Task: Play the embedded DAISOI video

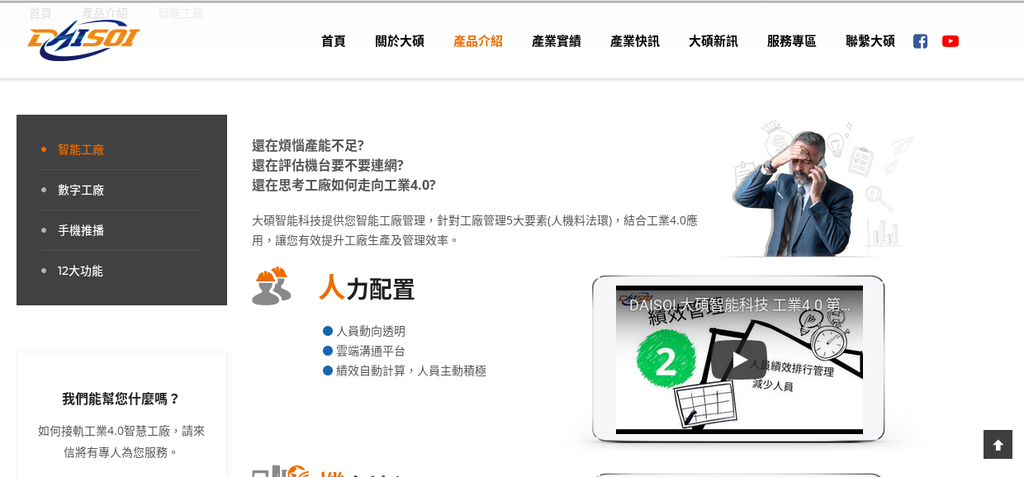Action: tap(739, 359)
